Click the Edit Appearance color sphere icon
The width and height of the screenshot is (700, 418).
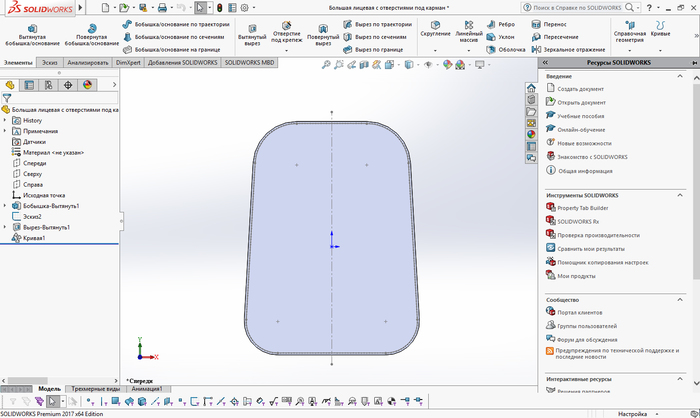click(x=447, y=65)
